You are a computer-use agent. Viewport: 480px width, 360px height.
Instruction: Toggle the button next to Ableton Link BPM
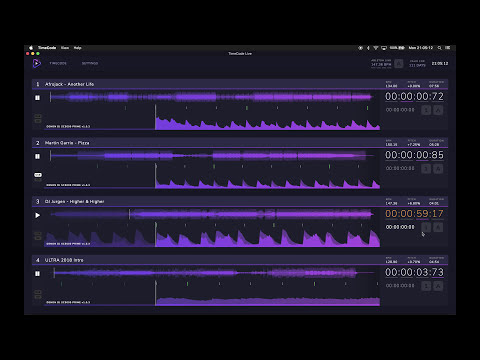click(x=399, y=63)
